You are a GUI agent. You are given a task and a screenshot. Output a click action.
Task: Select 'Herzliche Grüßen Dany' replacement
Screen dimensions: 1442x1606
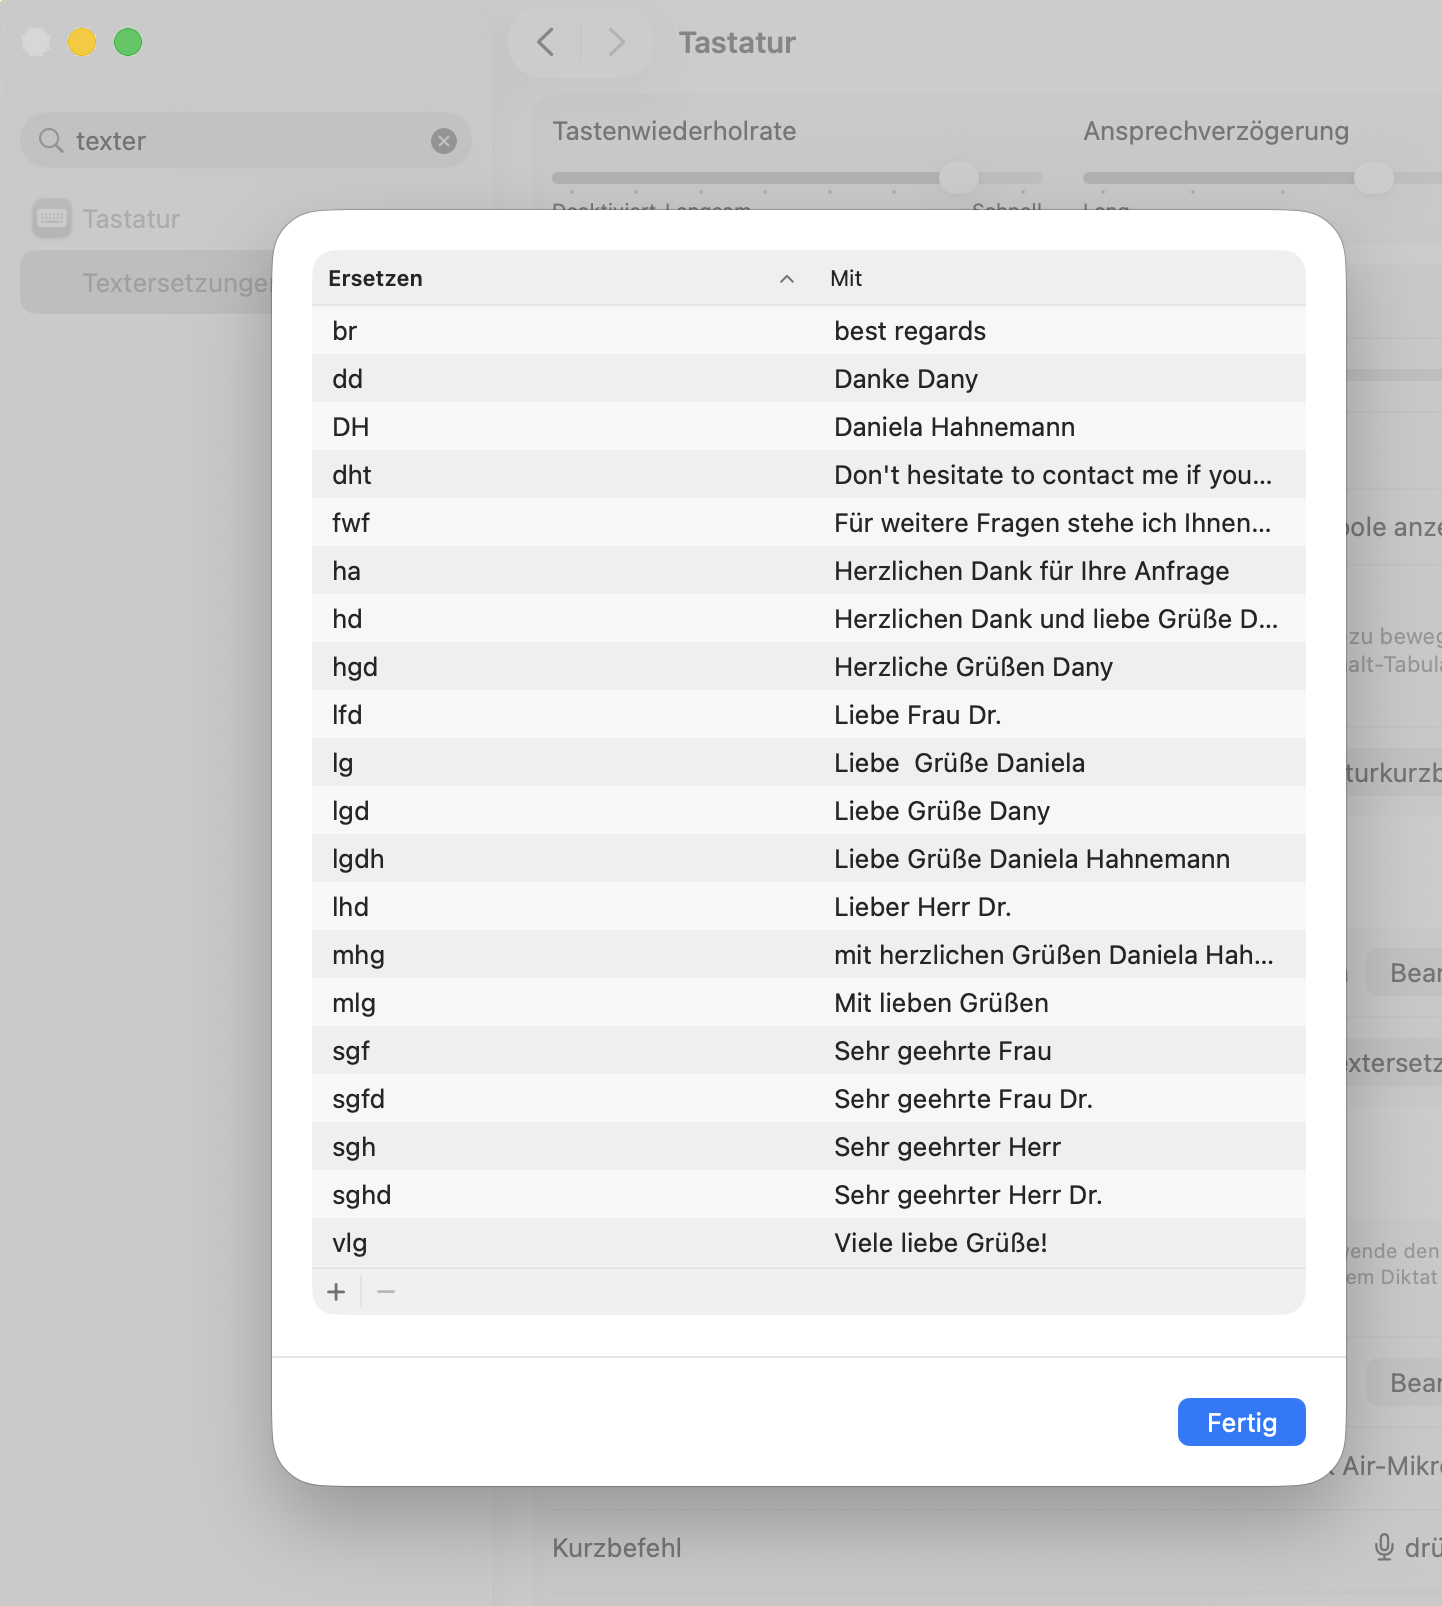pos(973,667)
